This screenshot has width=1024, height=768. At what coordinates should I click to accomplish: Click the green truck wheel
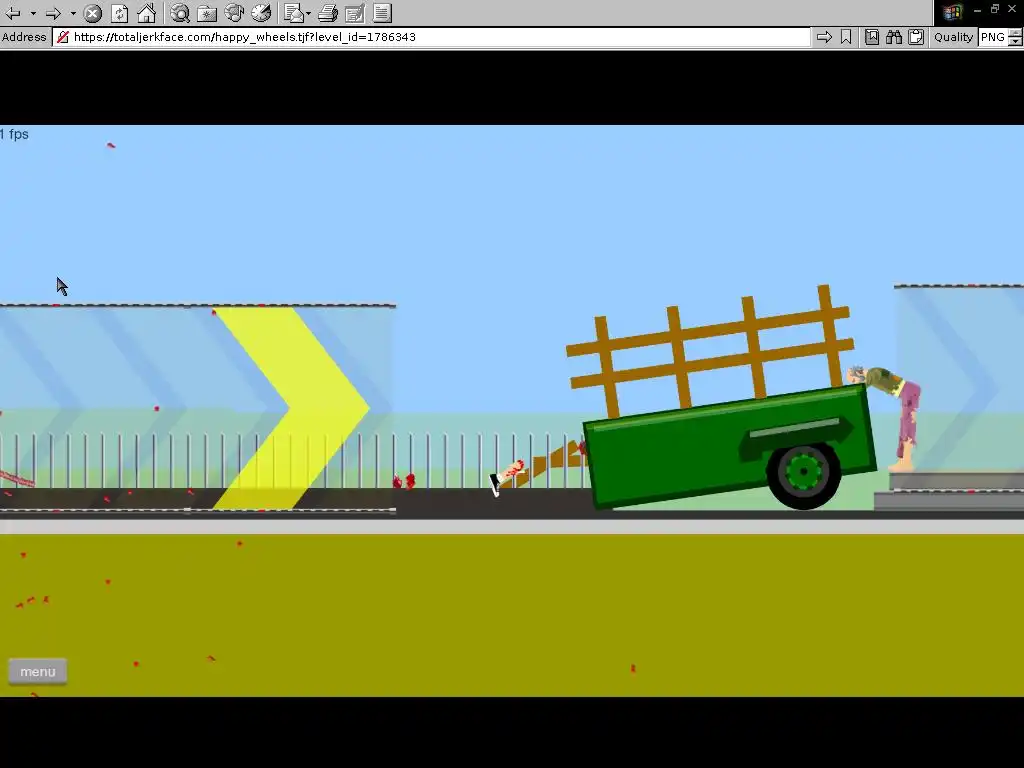(803, 473)
